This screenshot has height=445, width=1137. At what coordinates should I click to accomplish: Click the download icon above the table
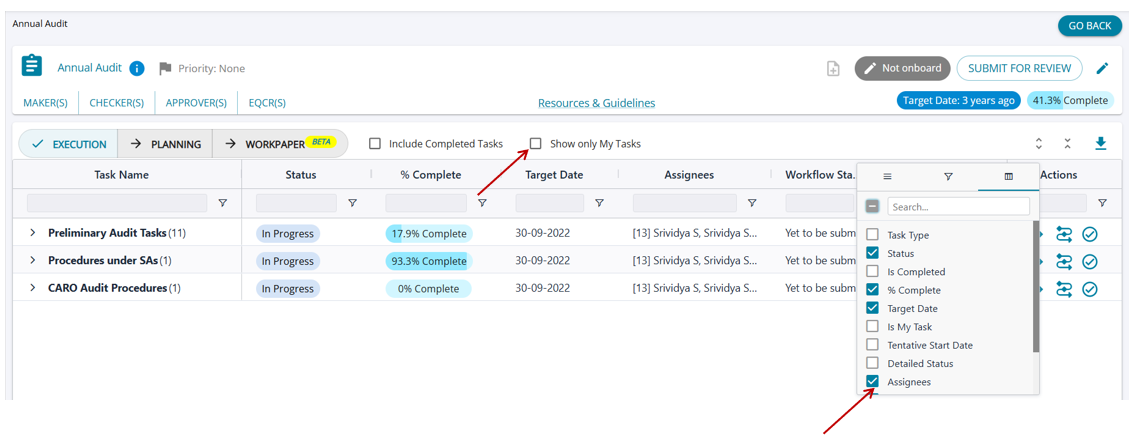1100,144
